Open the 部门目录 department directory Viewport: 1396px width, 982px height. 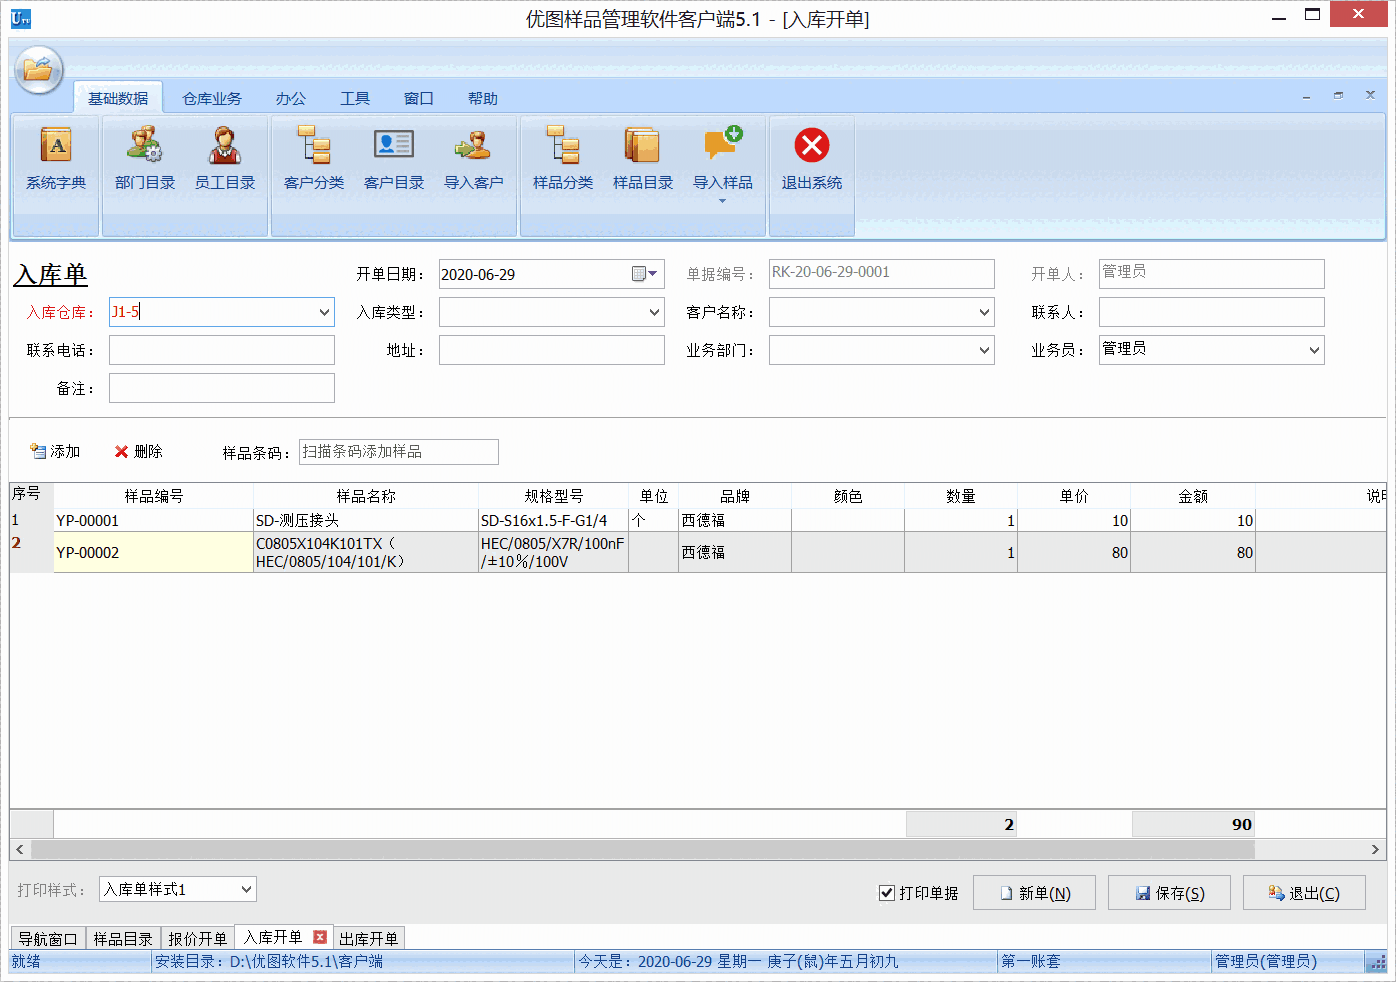(x=144, y=160)
